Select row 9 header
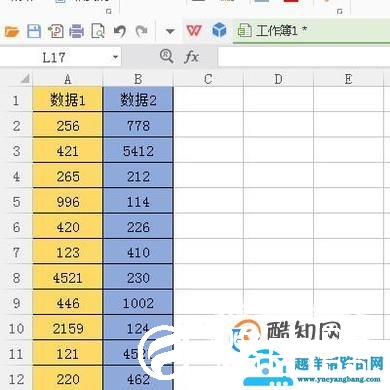This screenshot has width=390, height=390. (x=16, y=303)
